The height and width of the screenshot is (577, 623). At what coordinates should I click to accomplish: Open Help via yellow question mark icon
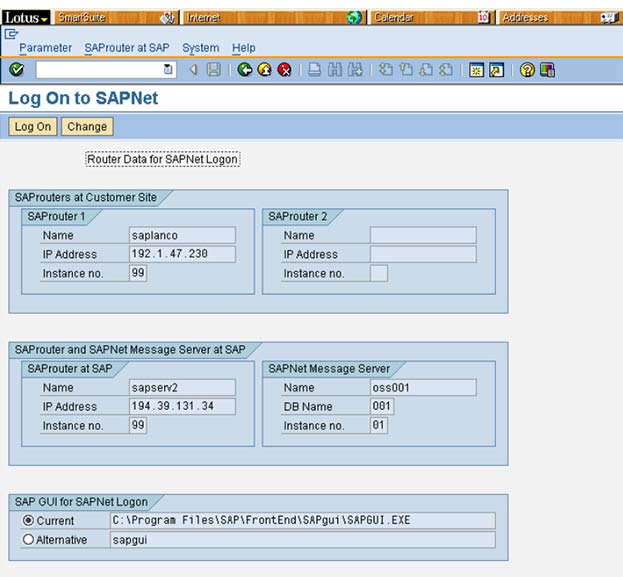(x=527, y=70)
